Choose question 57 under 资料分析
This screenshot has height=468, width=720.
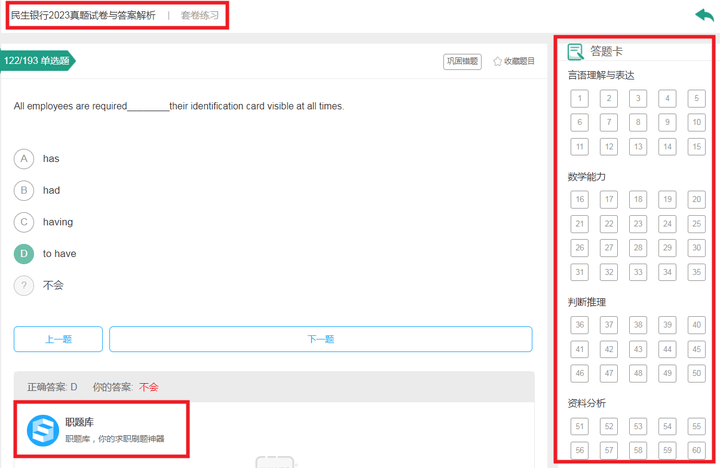click(609, 451)
